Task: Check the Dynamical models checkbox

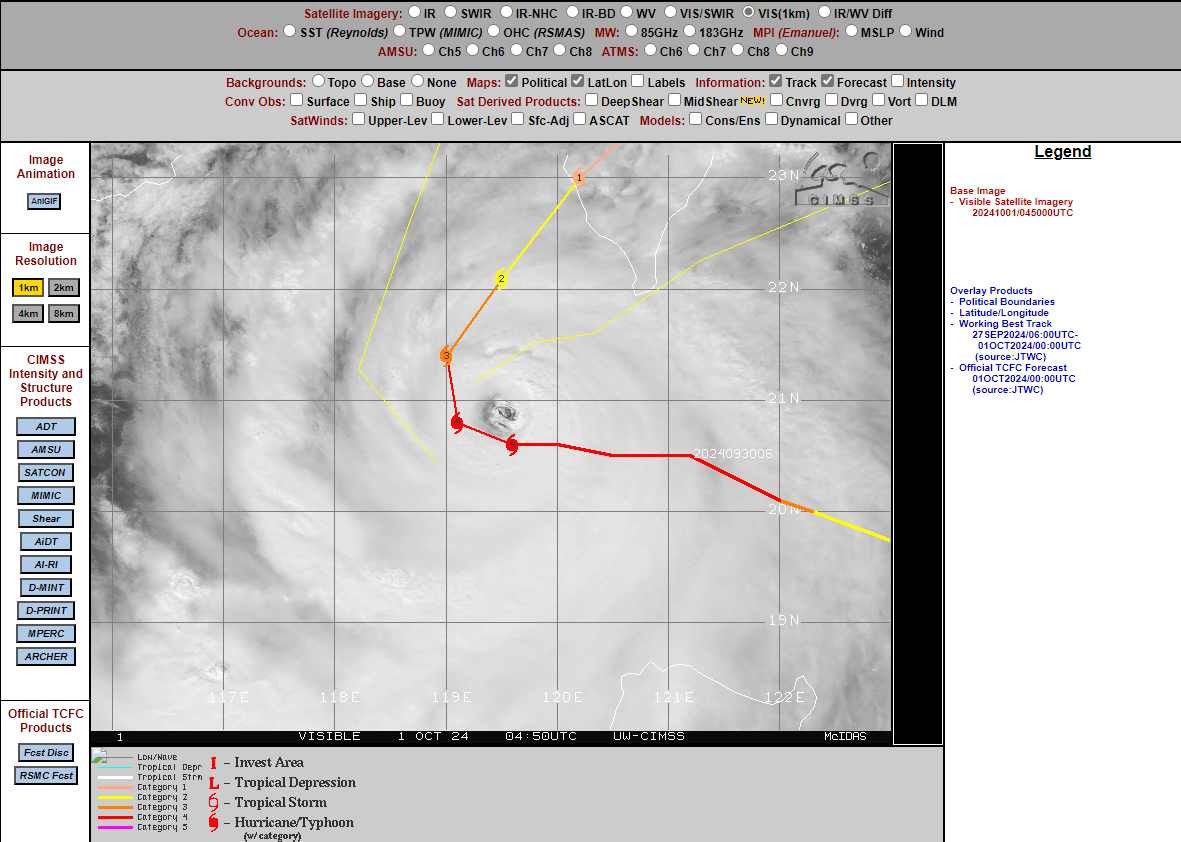Action: point(771,118)
